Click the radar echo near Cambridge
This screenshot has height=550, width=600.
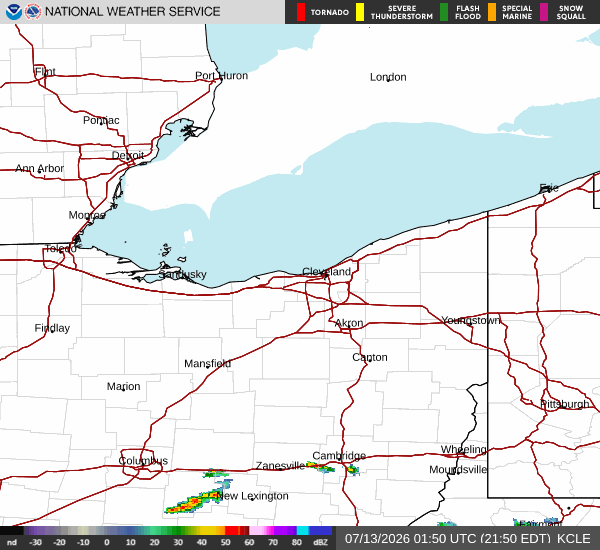352,469
